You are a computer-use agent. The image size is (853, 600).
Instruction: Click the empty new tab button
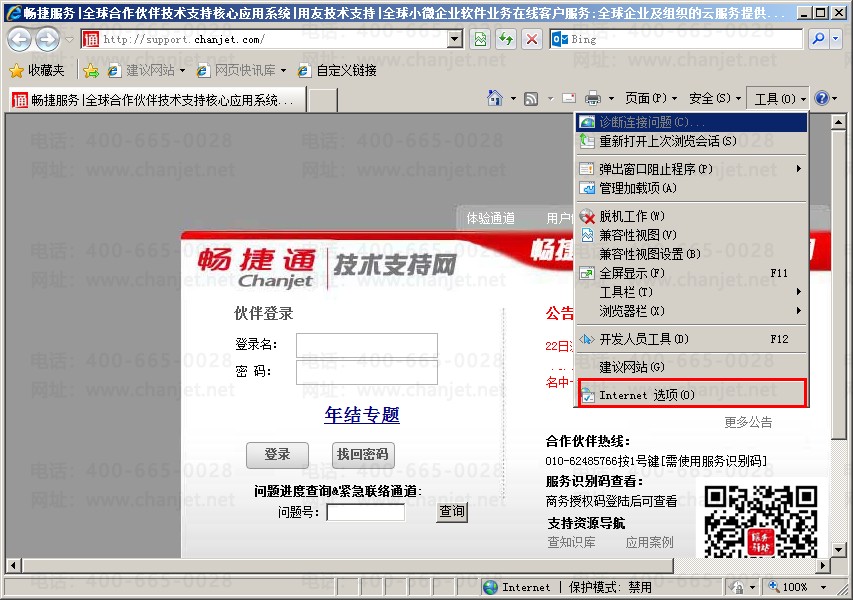(322, 100)
